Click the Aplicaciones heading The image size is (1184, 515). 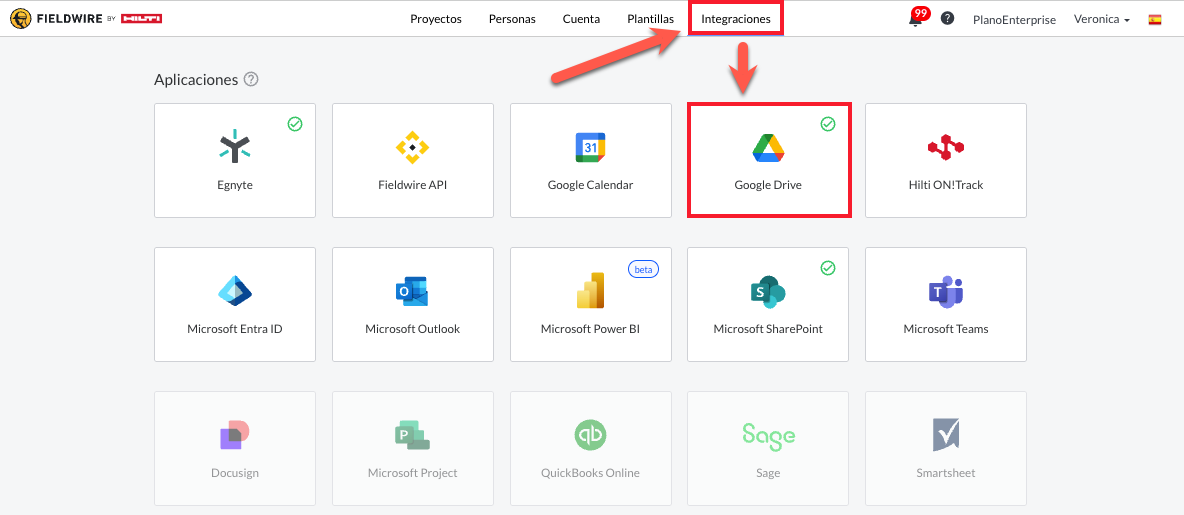(x=196, y=79)
